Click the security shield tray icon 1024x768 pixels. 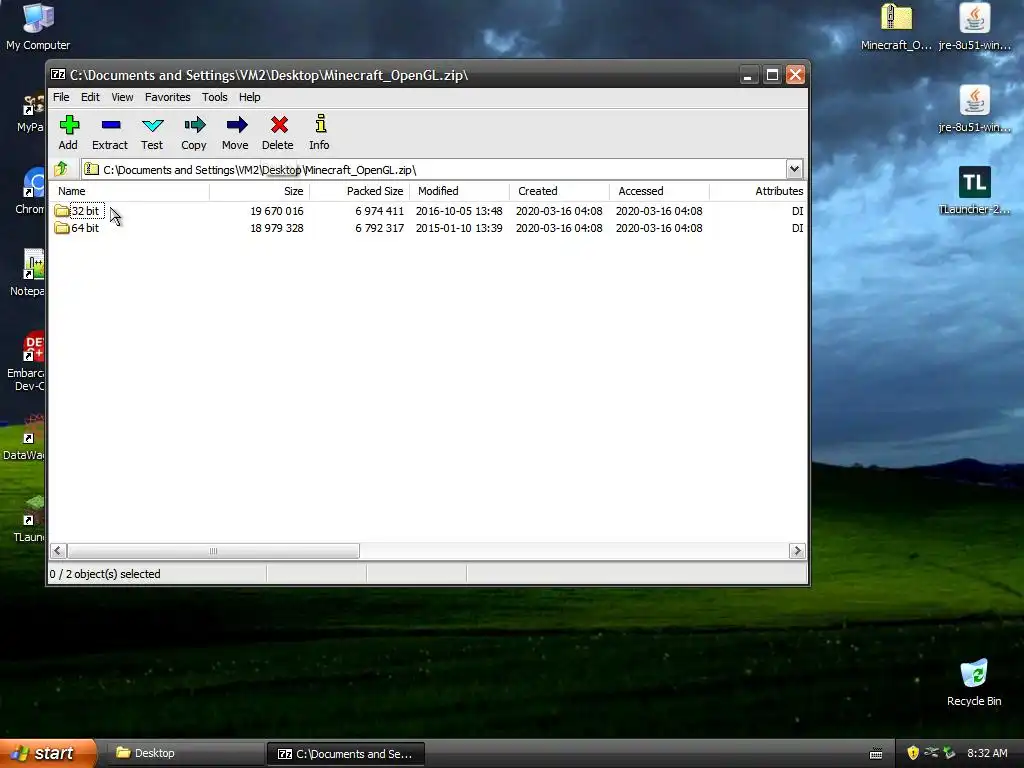pyautogui.click(x=913, y=753)
